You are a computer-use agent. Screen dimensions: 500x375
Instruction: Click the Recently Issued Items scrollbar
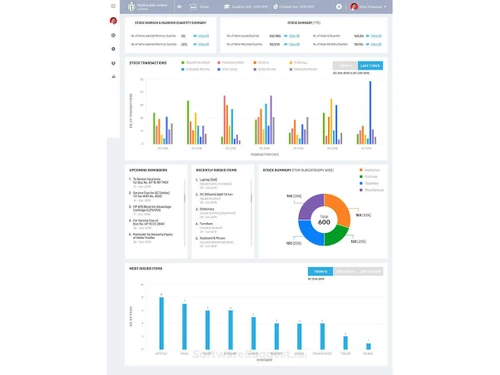tap(251, 213)
